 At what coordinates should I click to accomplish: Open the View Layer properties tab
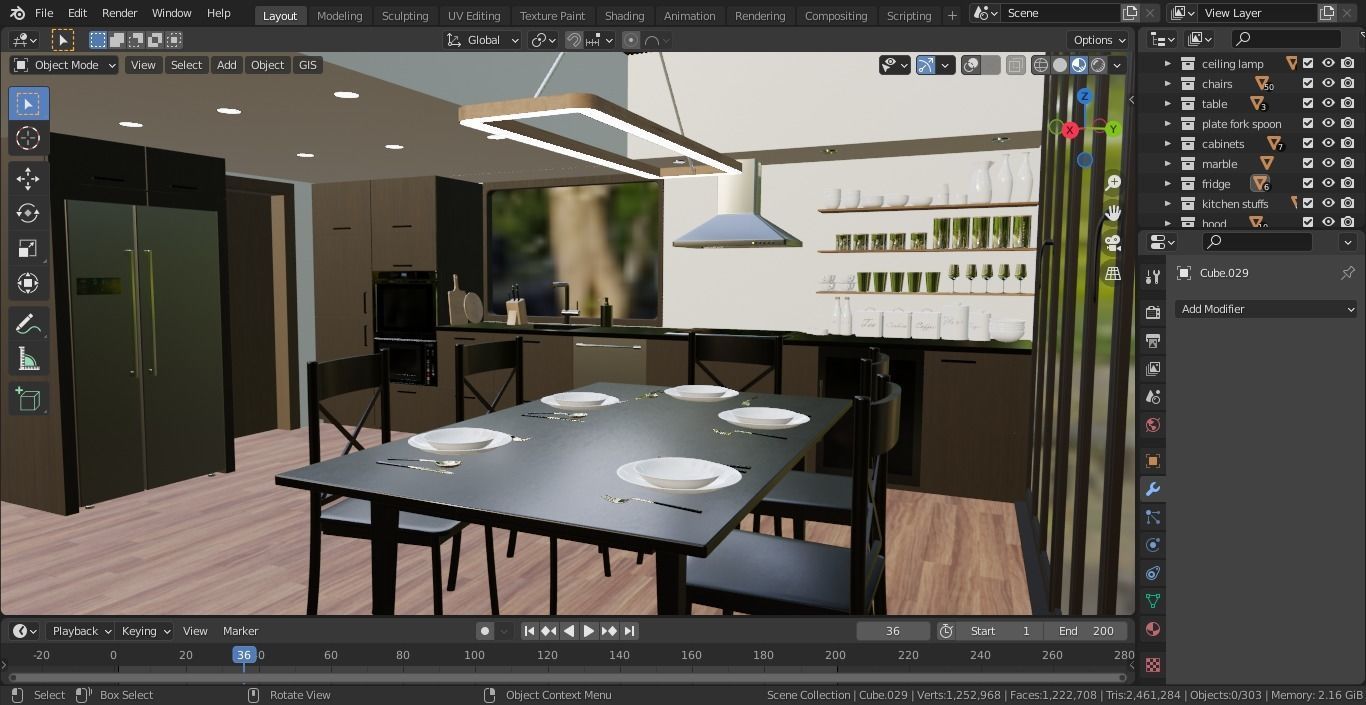click(x=1153, y=369)
